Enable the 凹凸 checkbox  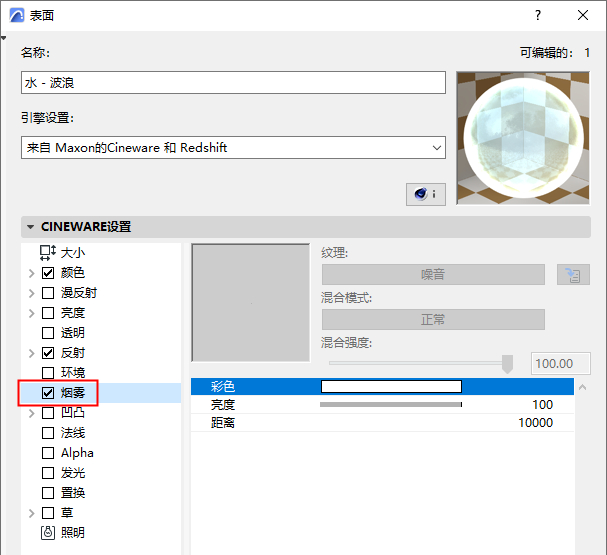[48, 413]
